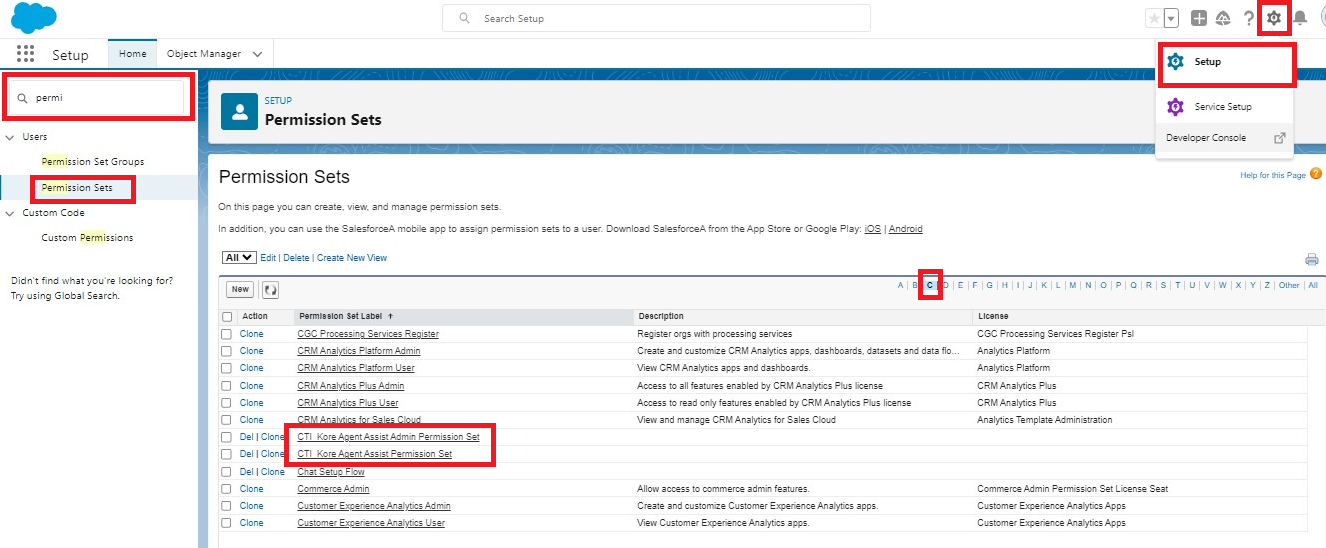The width and height of the screenshot is (1326, 548).
Task: Toggle the select-all checkbox in table header
Action: [x=227, y=316]
